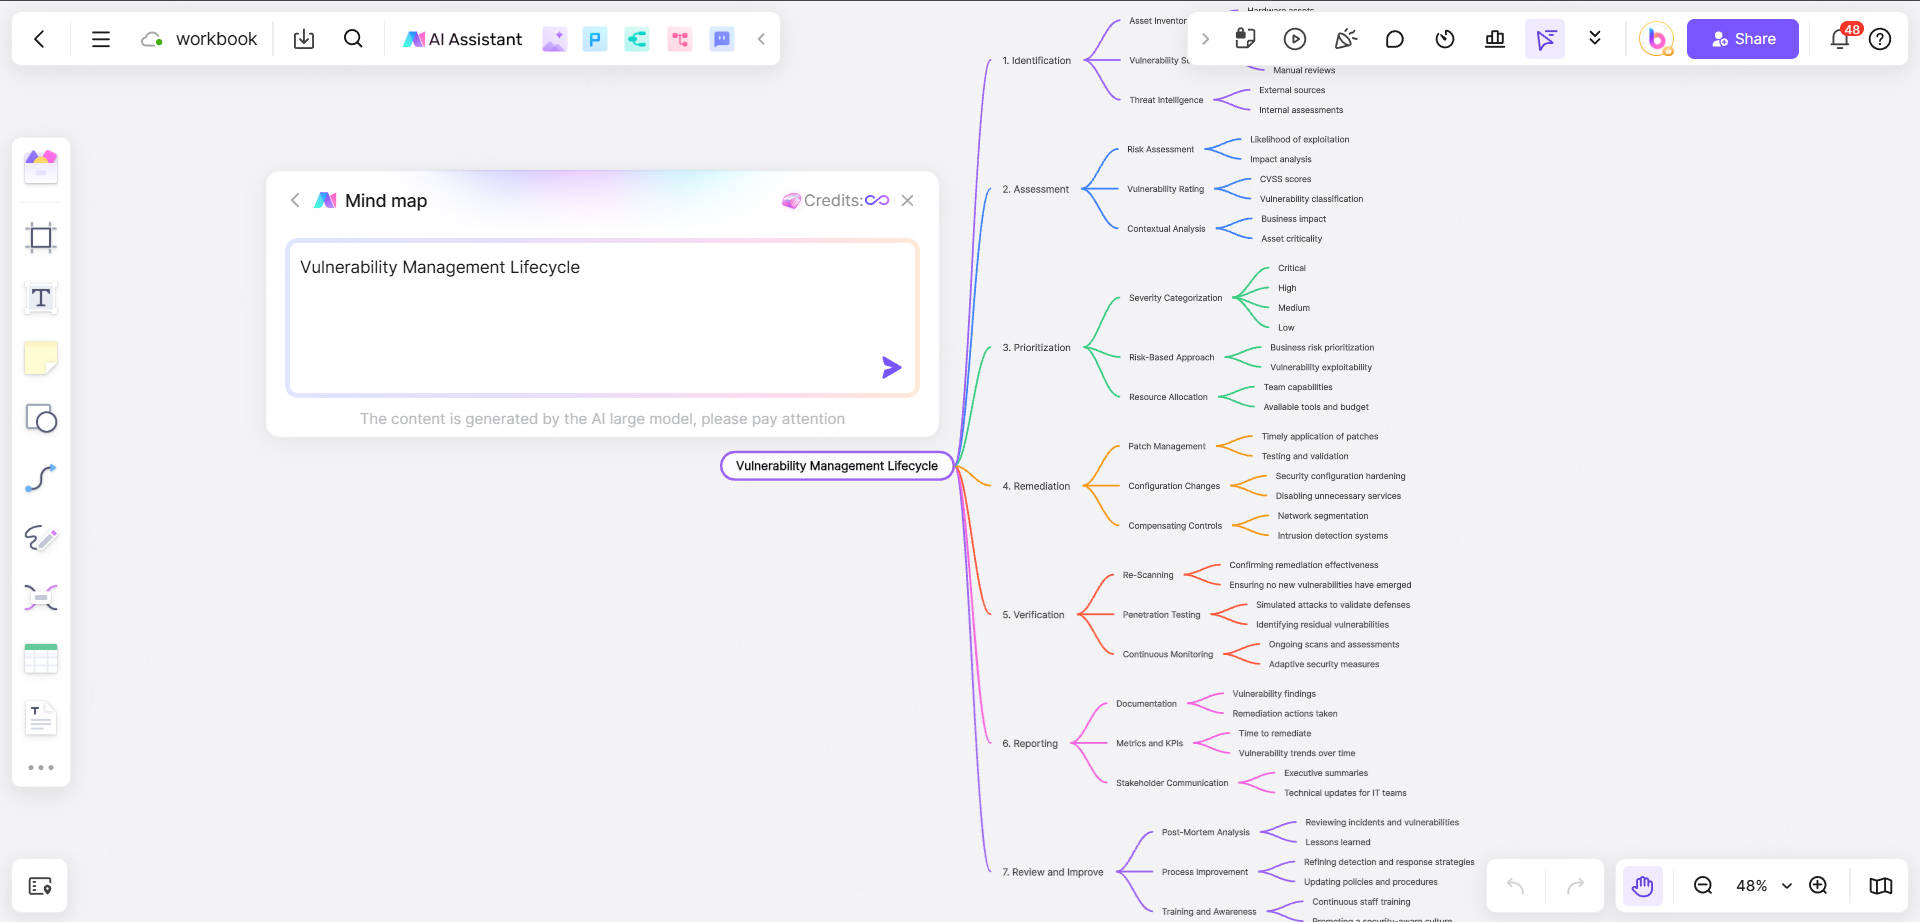The width and height of the screenshot is (1920, 922).
Task: Open the timer tool
Action: [1444, 38]
